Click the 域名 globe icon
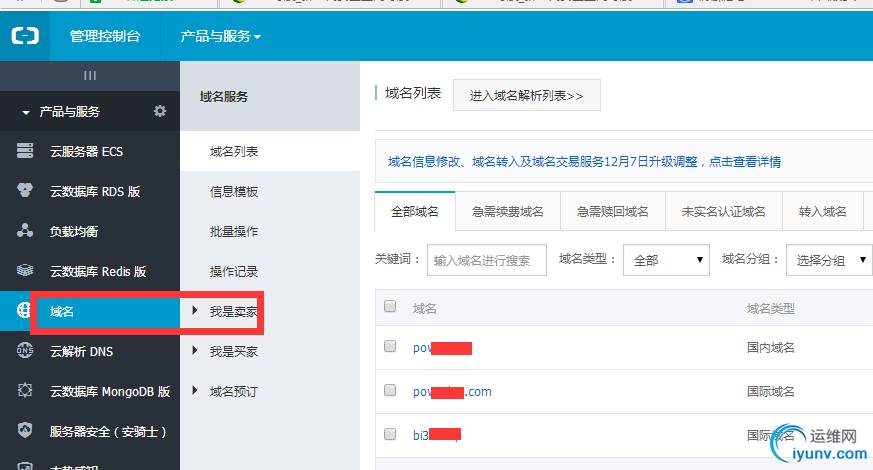Viewport: 873px width, 470px height. [x=23, y=311]
